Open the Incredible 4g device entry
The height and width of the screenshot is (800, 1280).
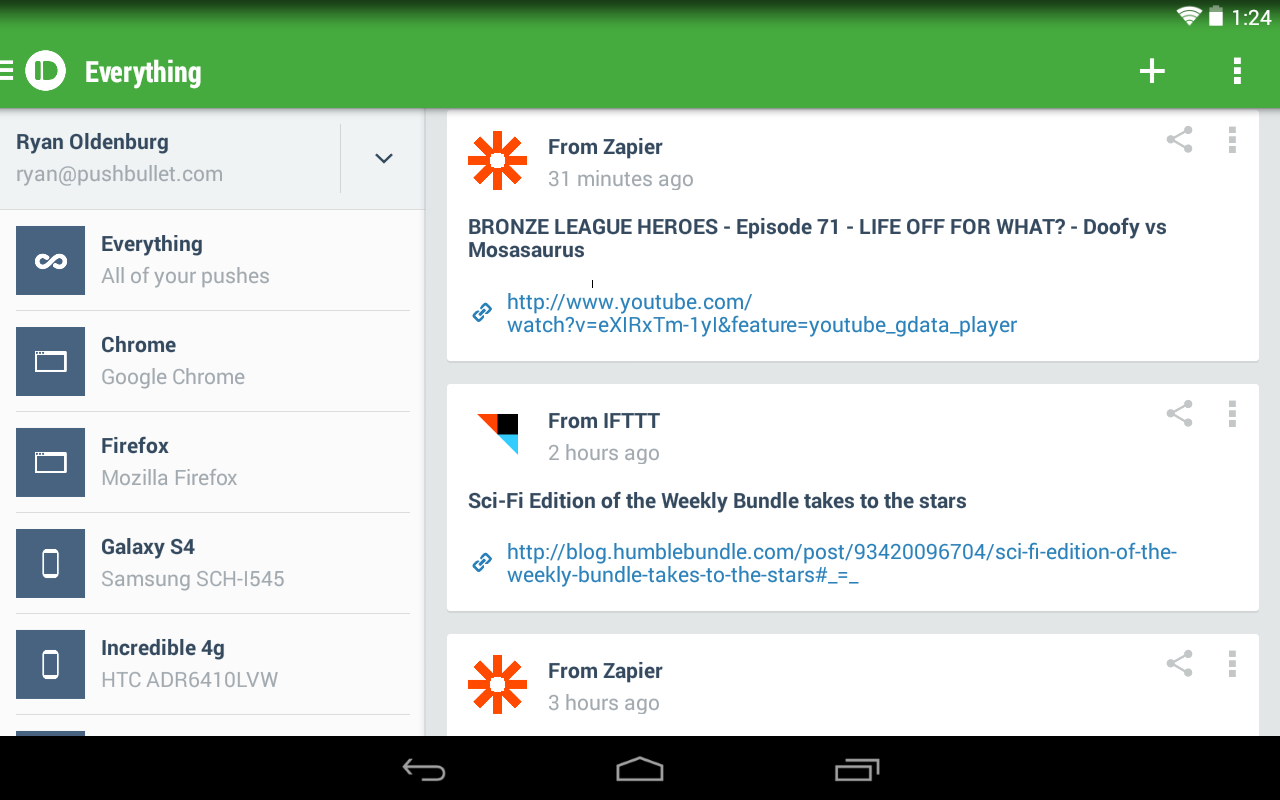[x=212, y=664]
